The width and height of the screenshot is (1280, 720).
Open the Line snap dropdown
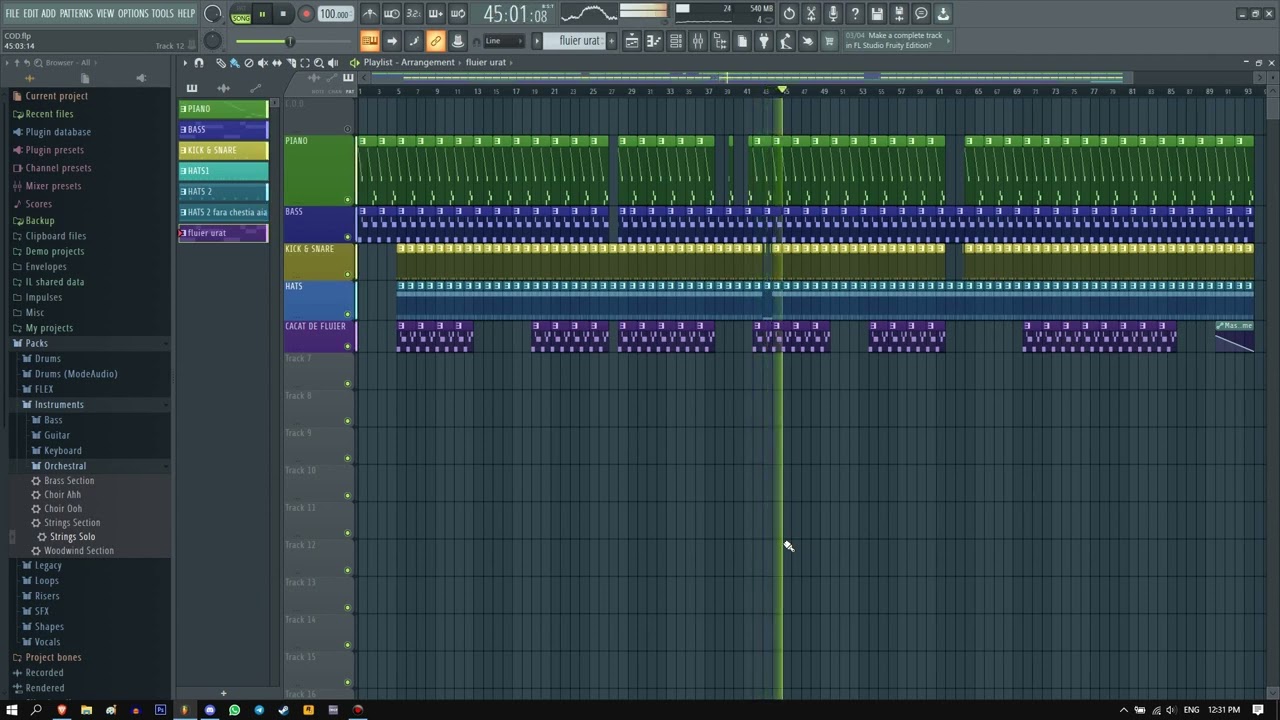(x=505, y=41)
